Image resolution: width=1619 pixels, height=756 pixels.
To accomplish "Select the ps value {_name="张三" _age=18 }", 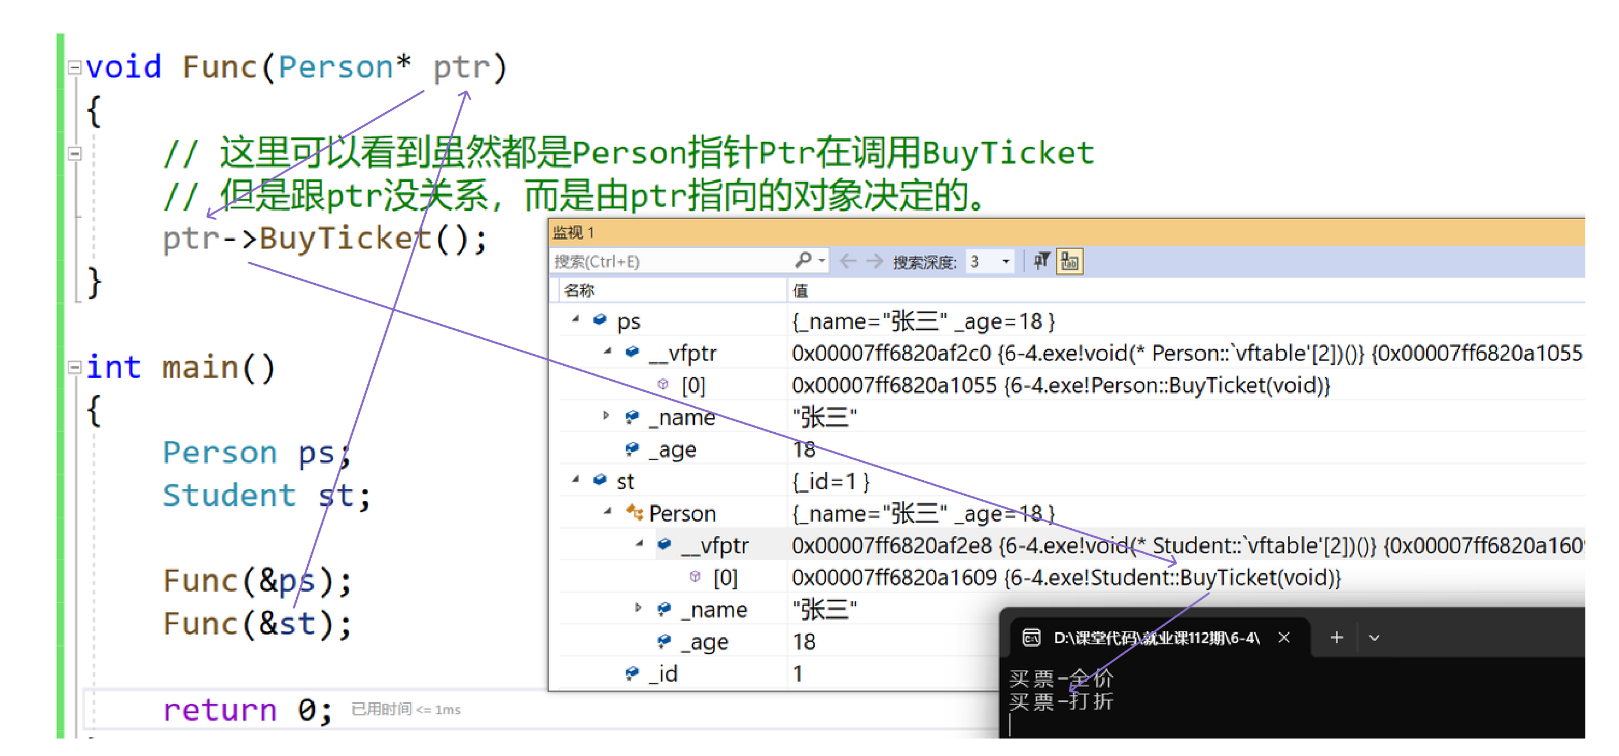I will click(923, 321).
